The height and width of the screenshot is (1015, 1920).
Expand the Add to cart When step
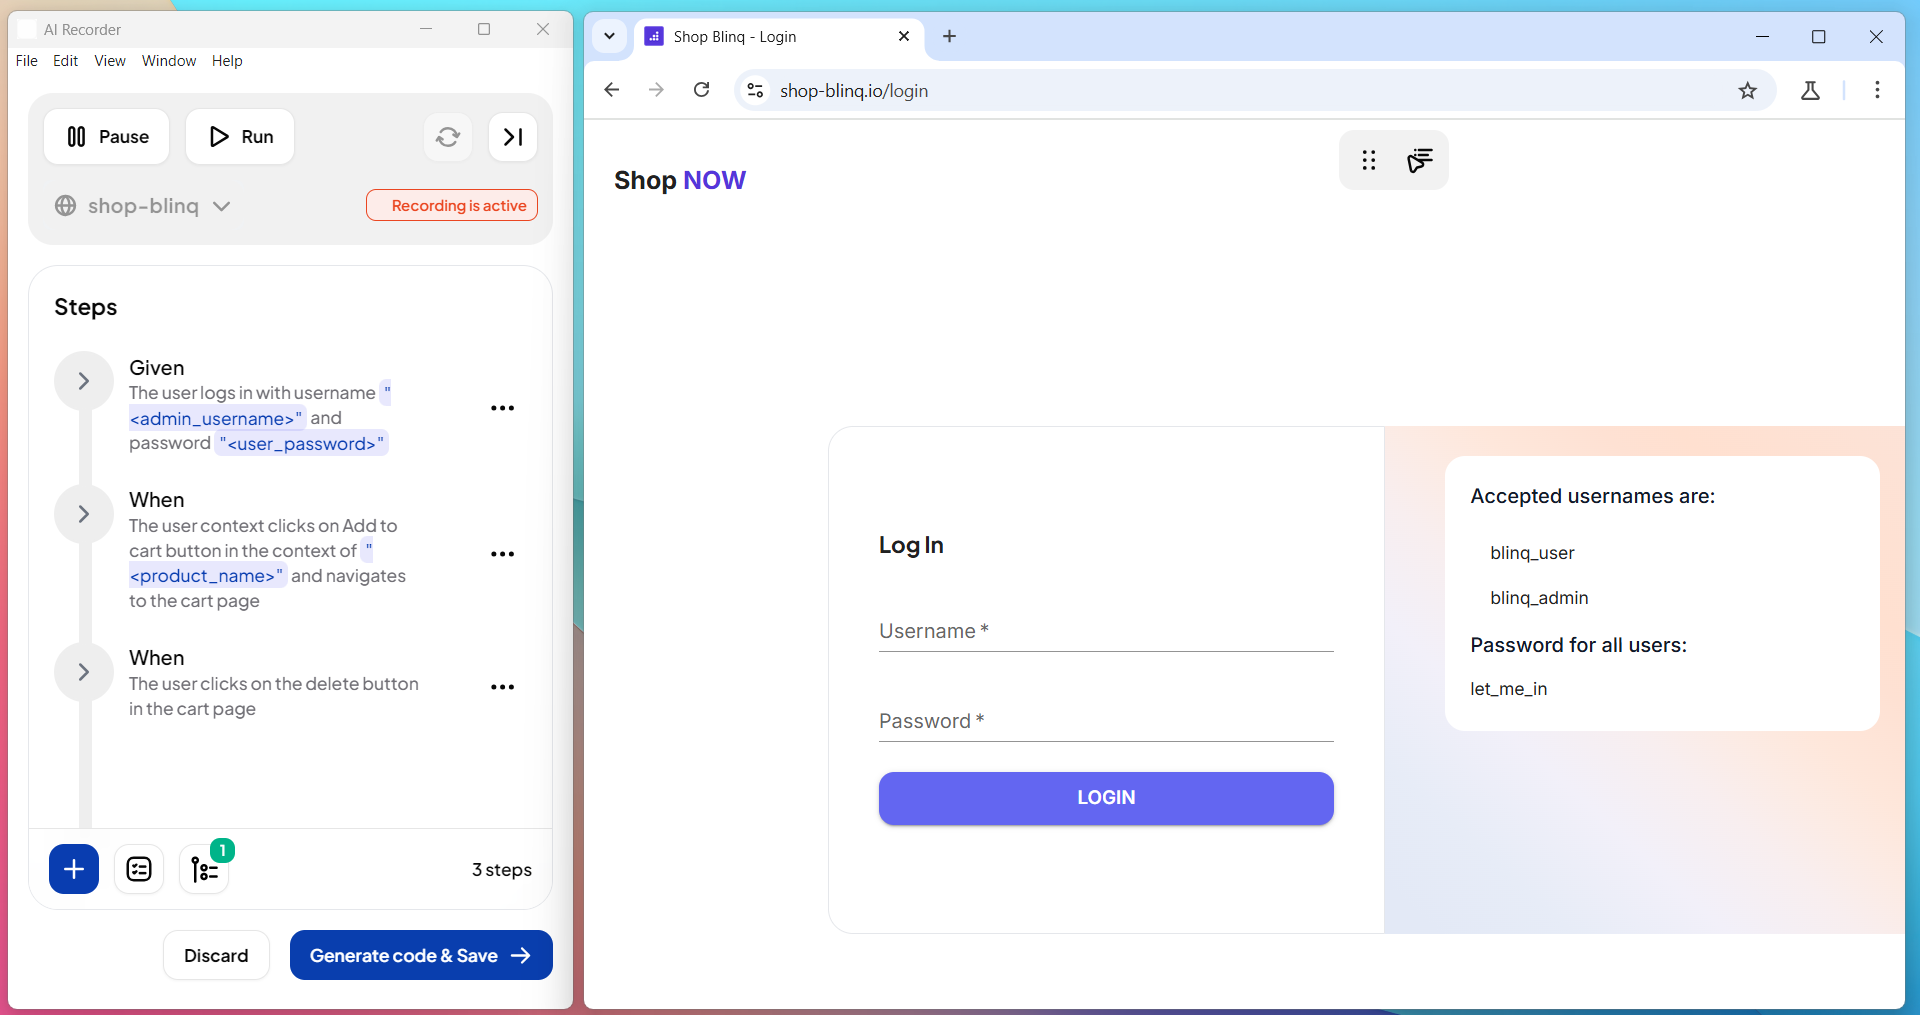(84, 514)
